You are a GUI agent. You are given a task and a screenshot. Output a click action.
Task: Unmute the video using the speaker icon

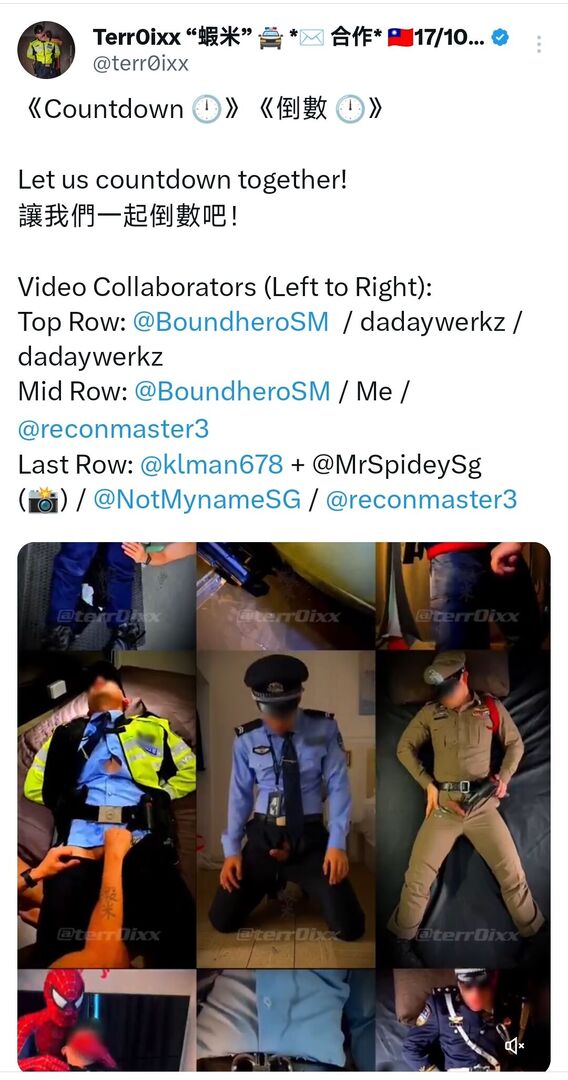point(514,1046)
